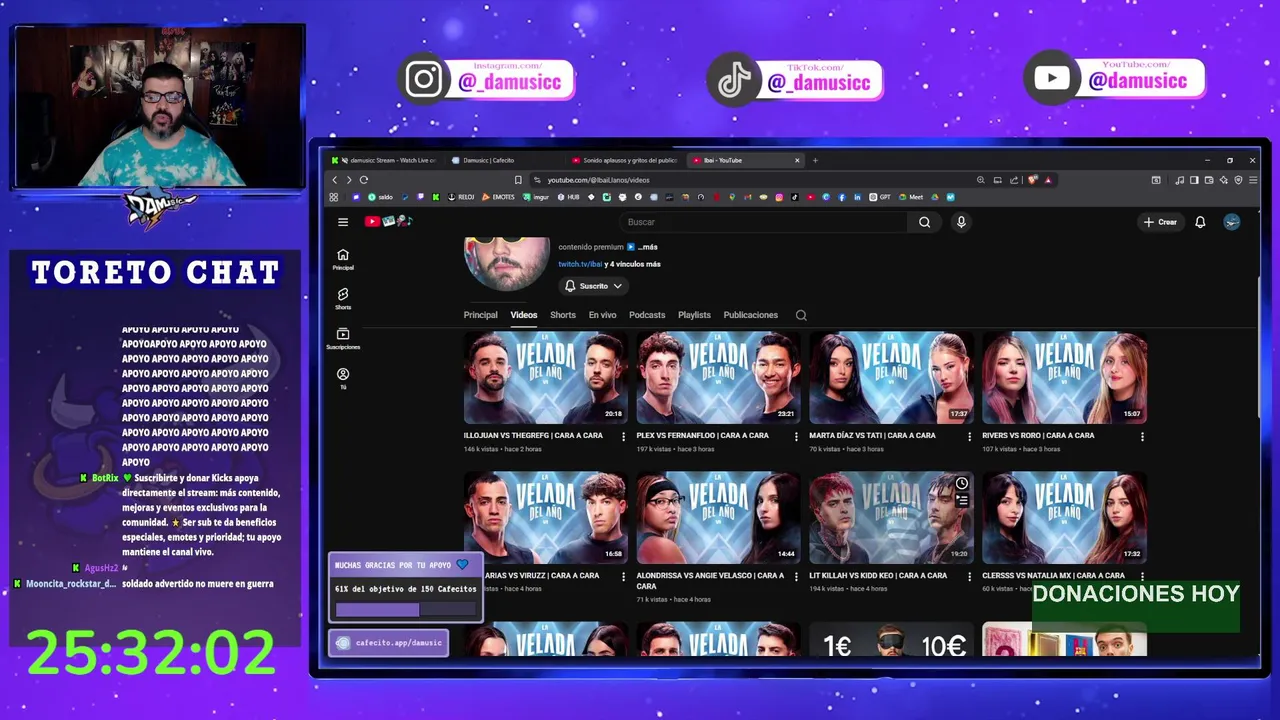The height and width of the screenshot is (720, 1280).
Task: Switch to the Publicaciones tab
Action: click(x=750, y=315)
